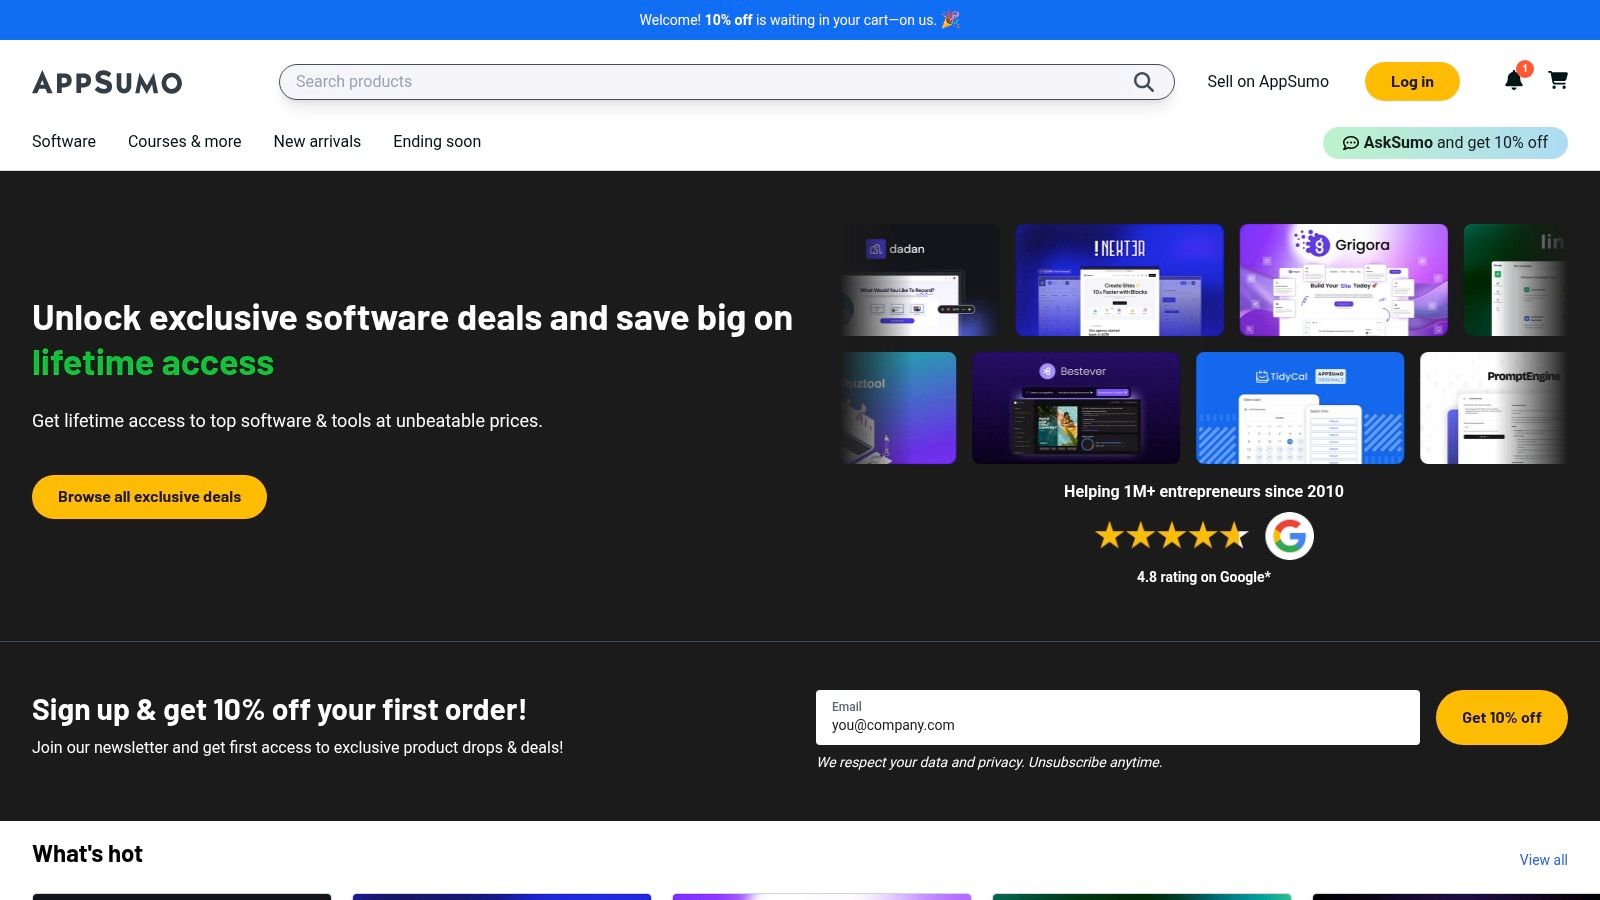Go to New arrivals
The width and height of the screenshot is (1600, 900).
(x=317, y=141)
